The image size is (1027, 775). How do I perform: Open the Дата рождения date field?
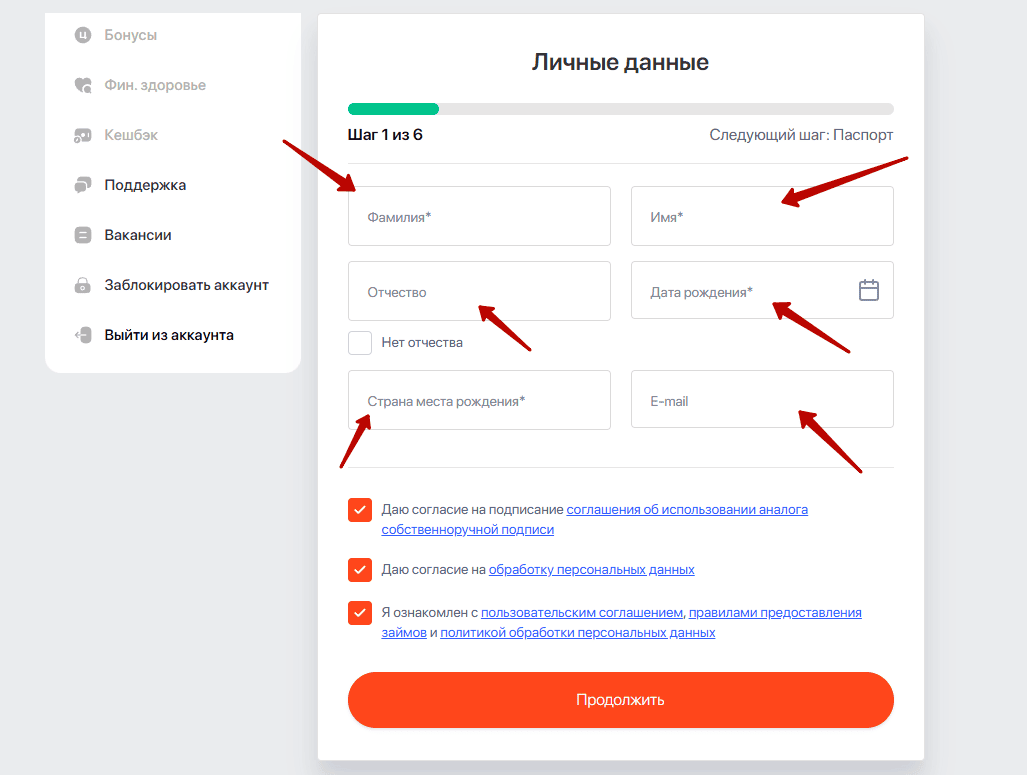point(762,290)
